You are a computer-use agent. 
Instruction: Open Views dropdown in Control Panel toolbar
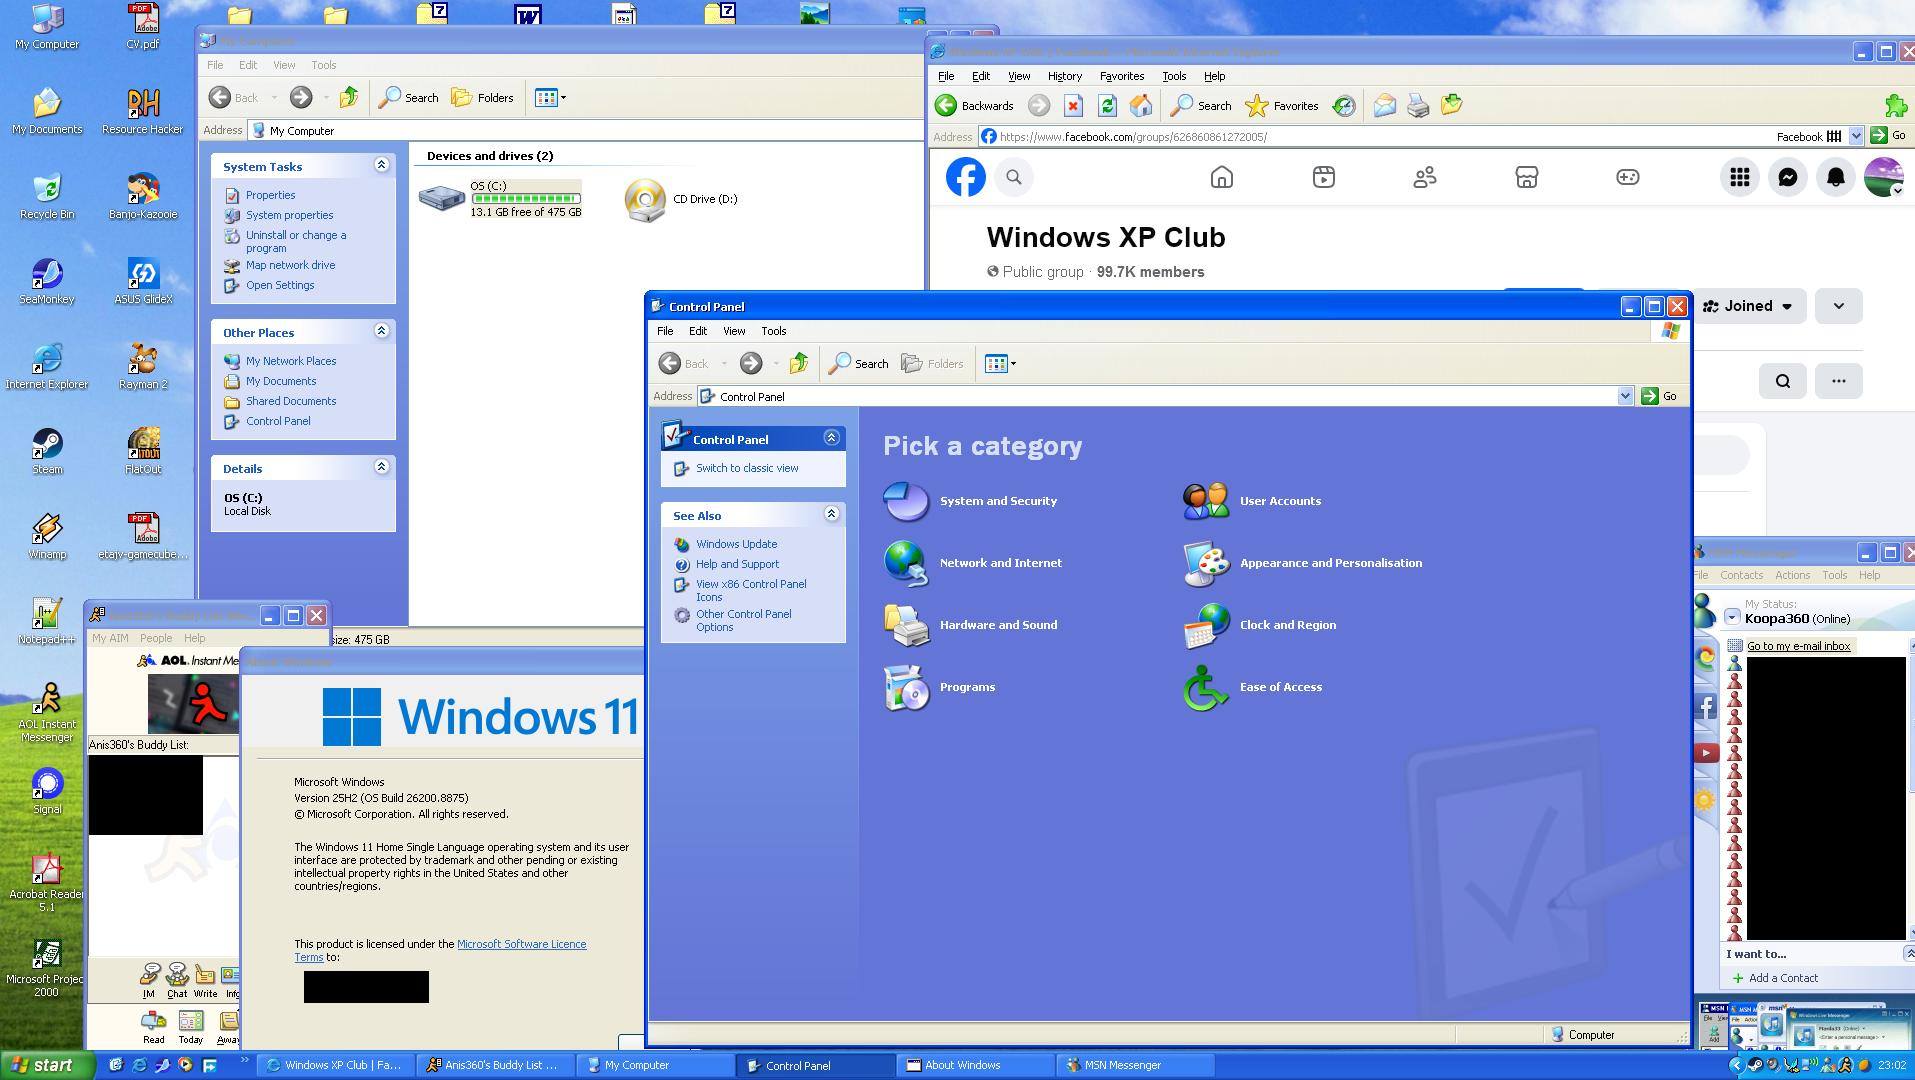(1001, 364)
